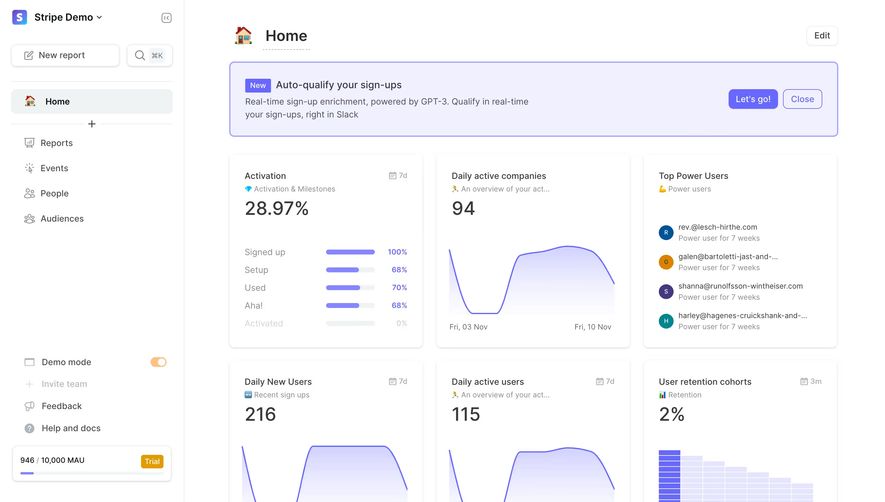Screen dimensions: 885x502
Task: Click the 28.97% activation value
Action: (x=277, y=208)
